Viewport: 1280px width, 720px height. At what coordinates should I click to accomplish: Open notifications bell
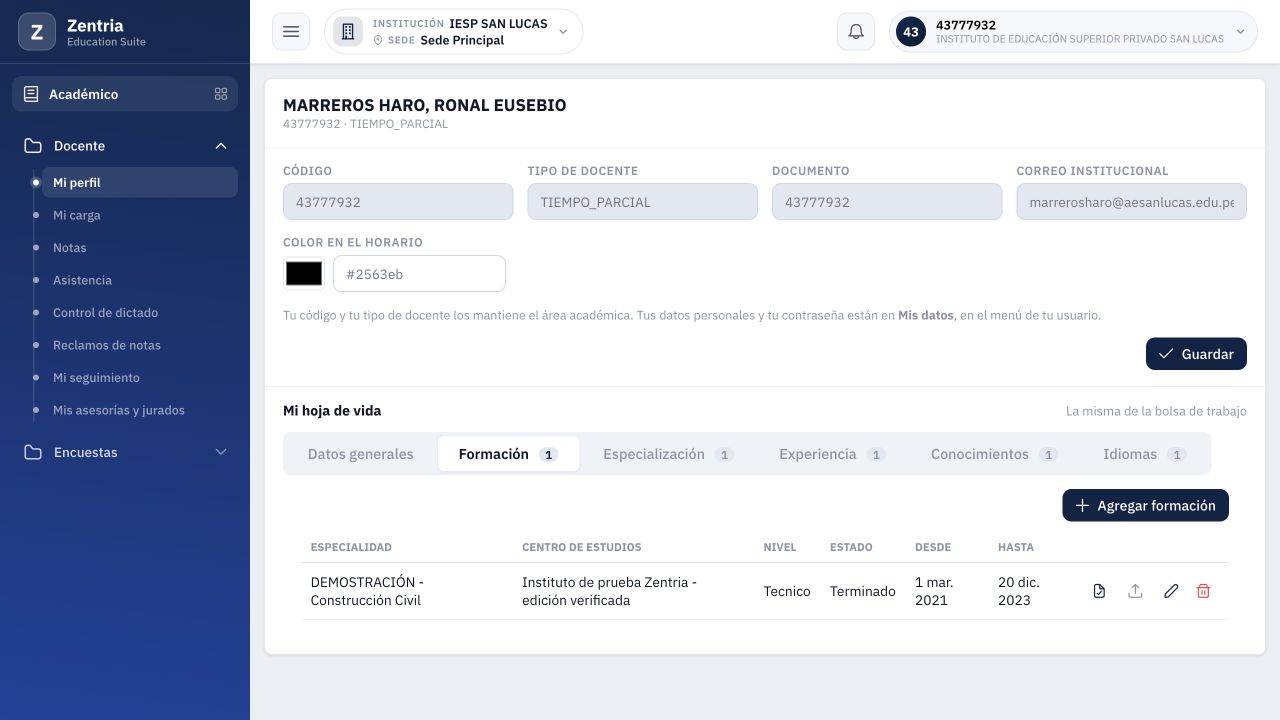856,32
